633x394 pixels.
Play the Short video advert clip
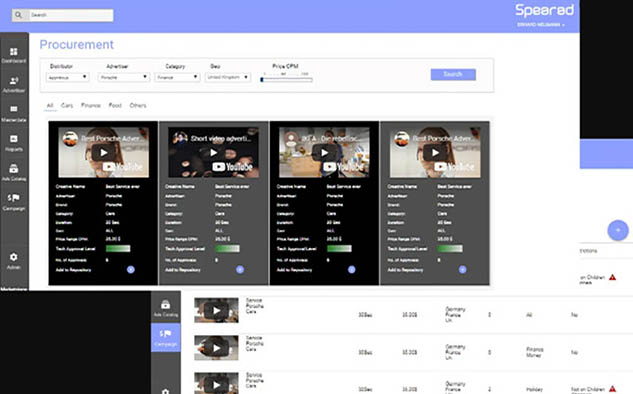214,153
